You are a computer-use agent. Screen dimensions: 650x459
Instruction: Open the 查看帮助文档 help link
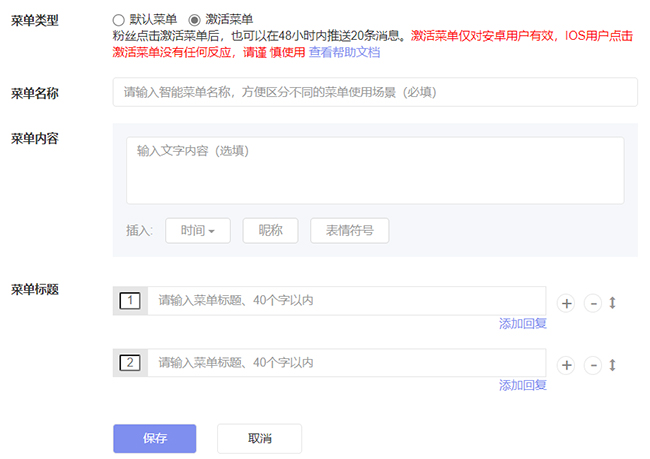[x=344, y=52]
